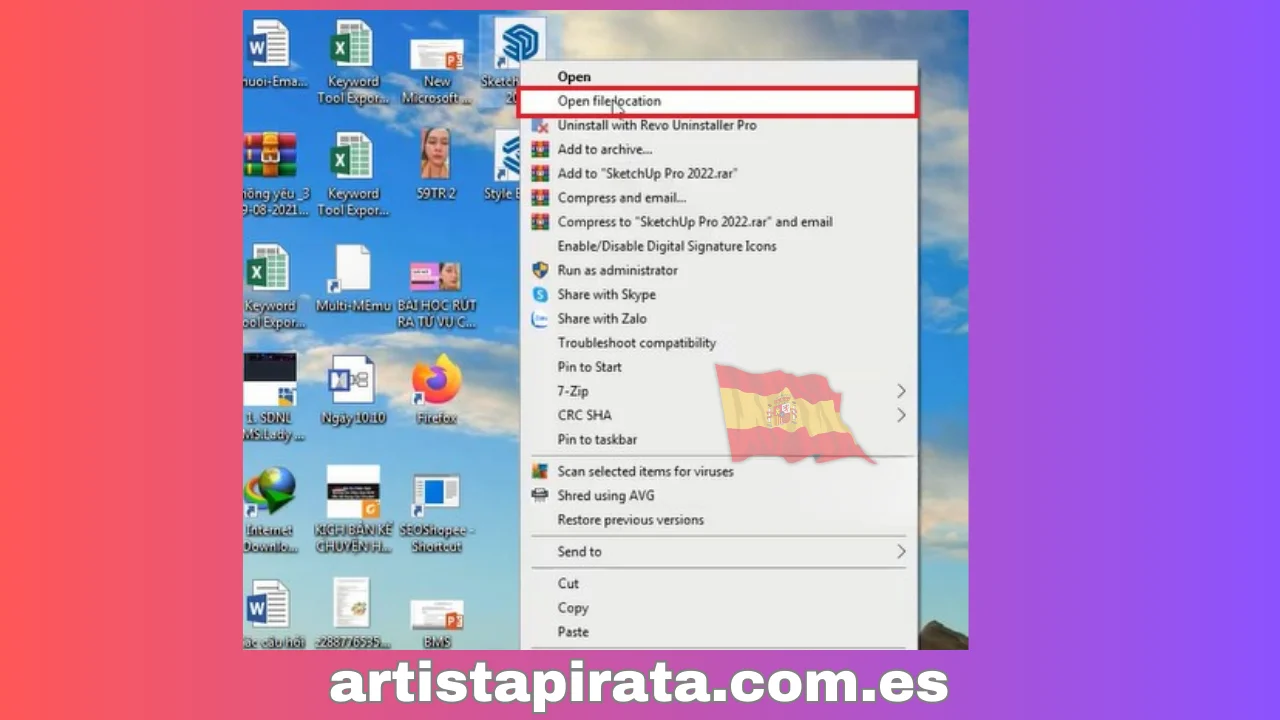Screen dimensions: 1280x720
Task: Select the SEOShopee - Shortcut desktop icon
Action: coord(436,514)
